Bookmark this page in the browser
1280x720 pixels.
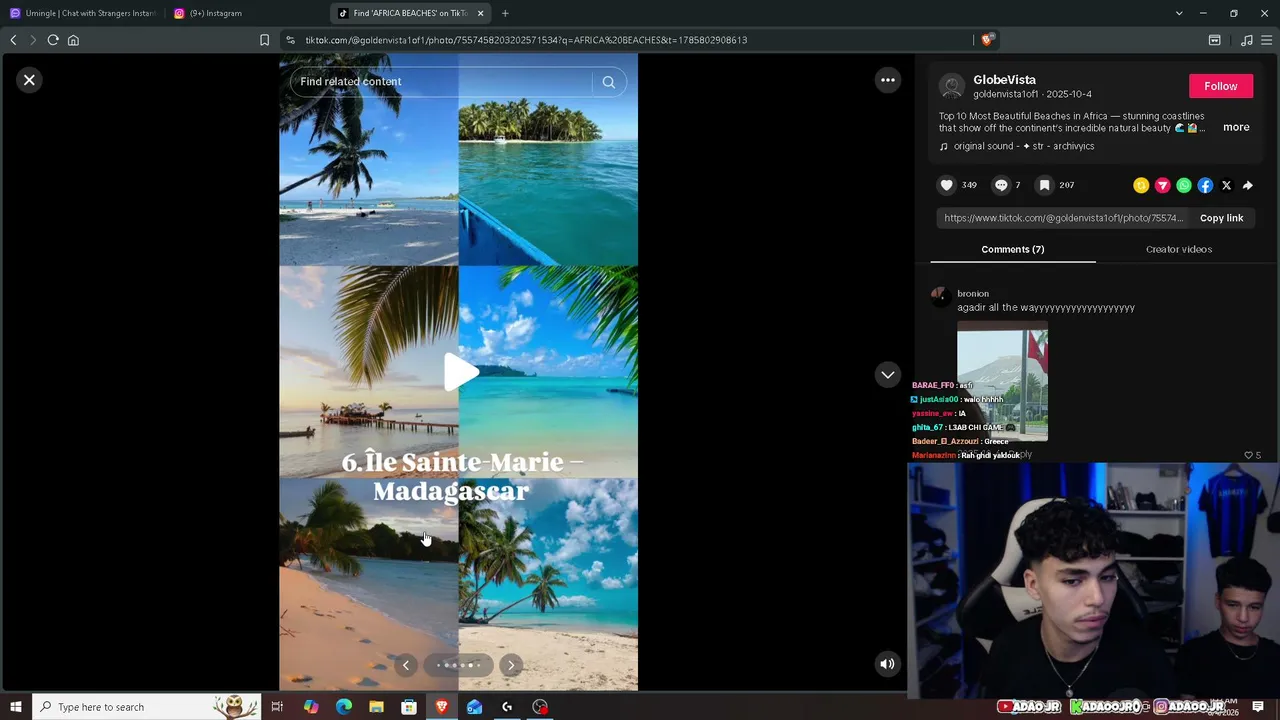click(x=264, y=40)
